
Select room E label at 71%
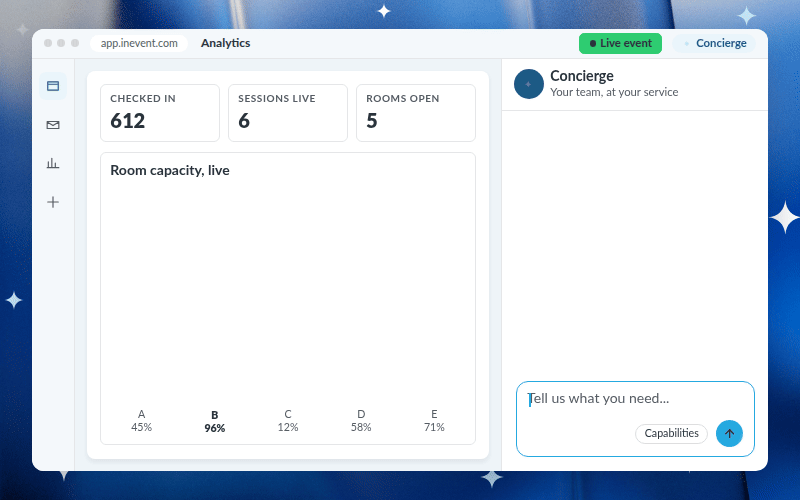[x=434, y=421]
